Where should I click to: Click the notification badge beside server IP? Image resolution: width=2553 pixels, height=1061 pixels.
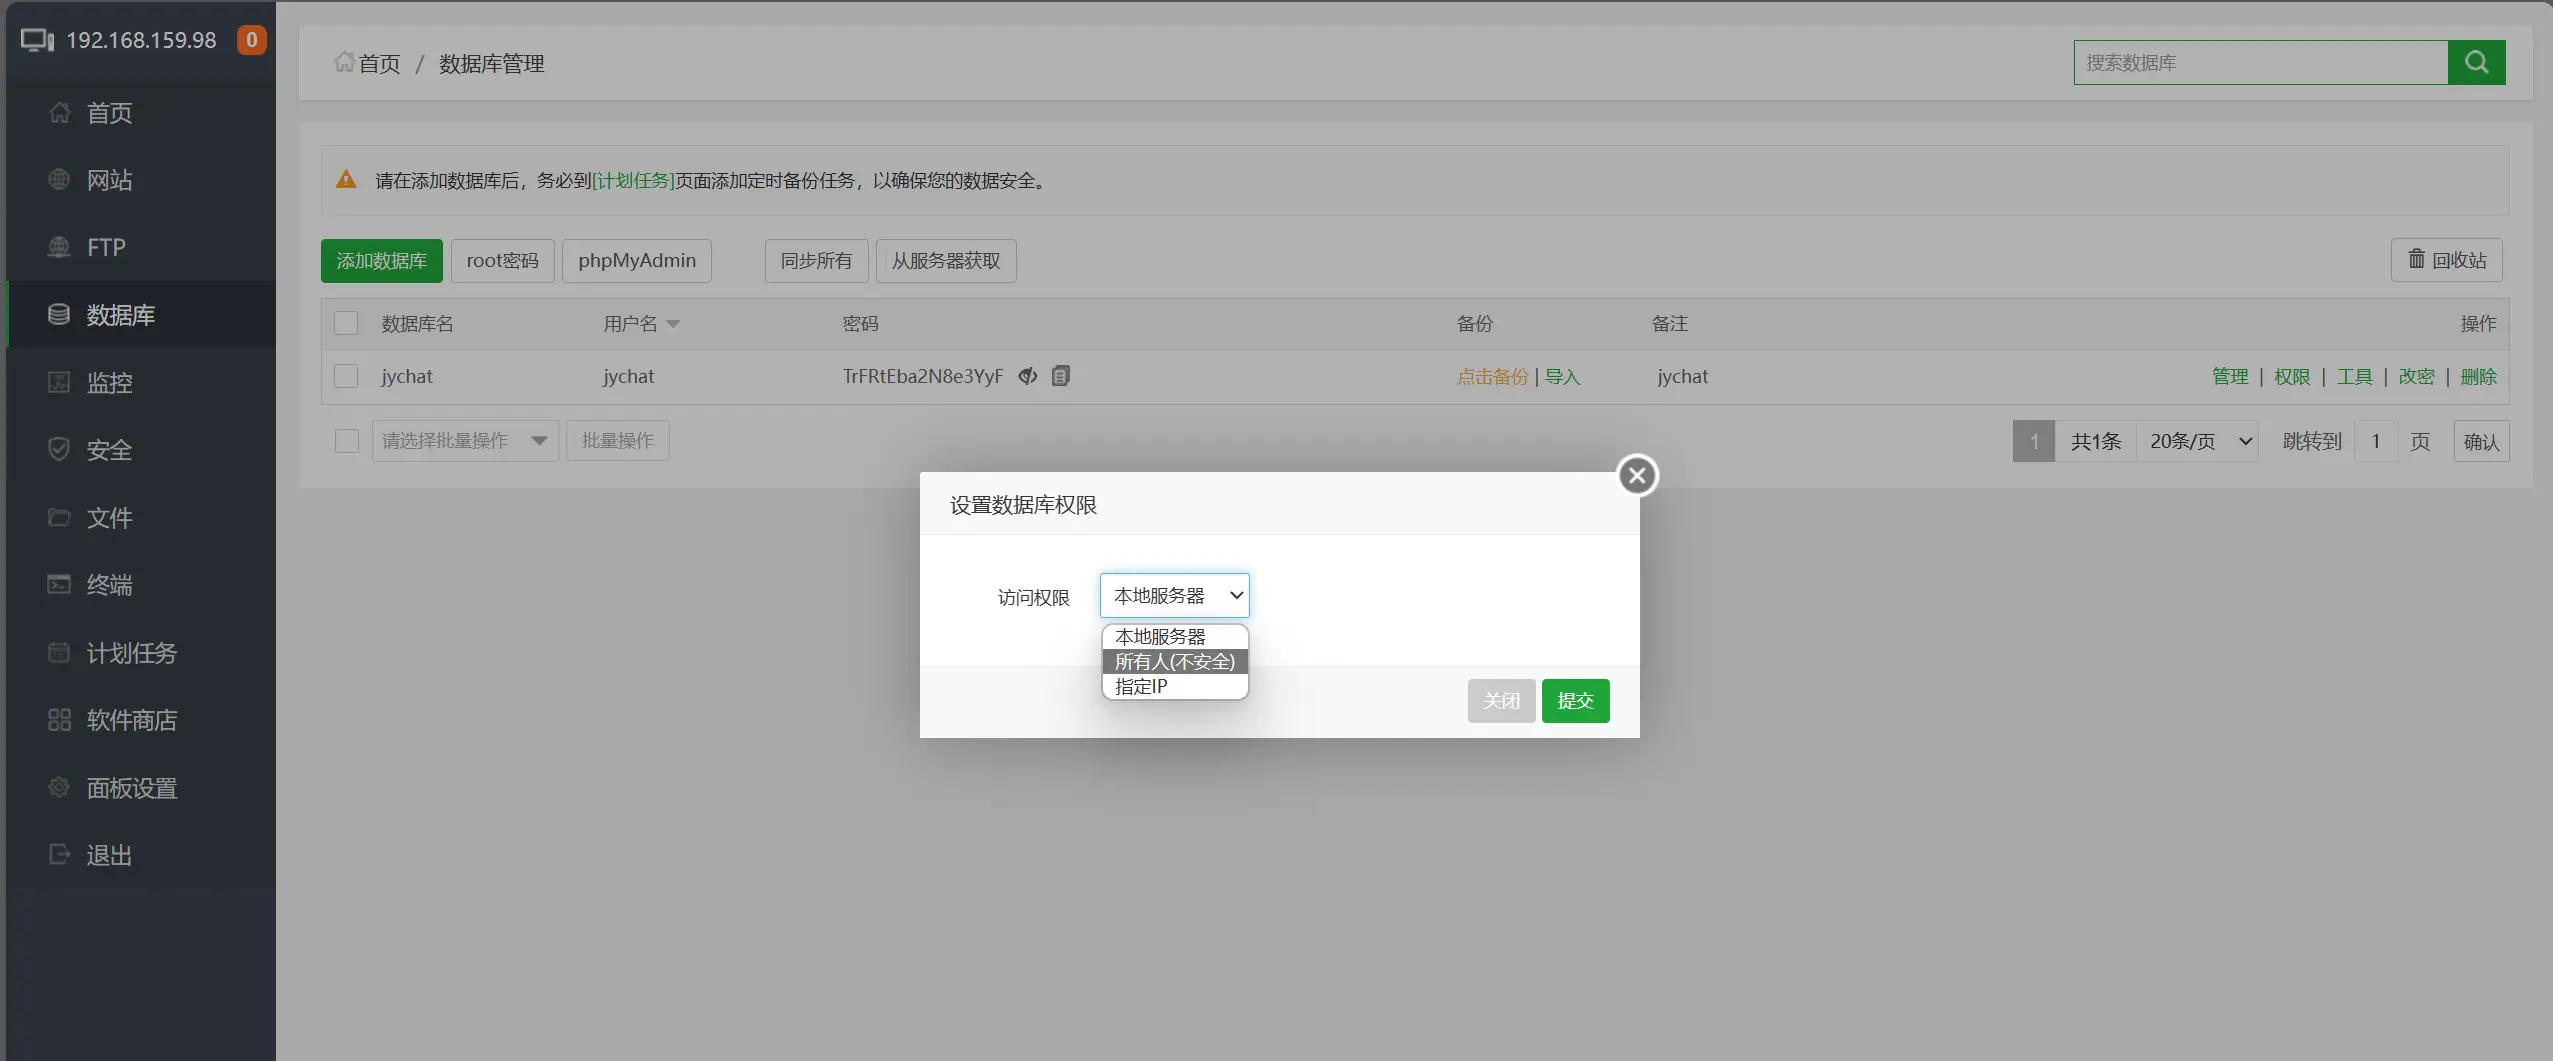(x=251, y=40)
